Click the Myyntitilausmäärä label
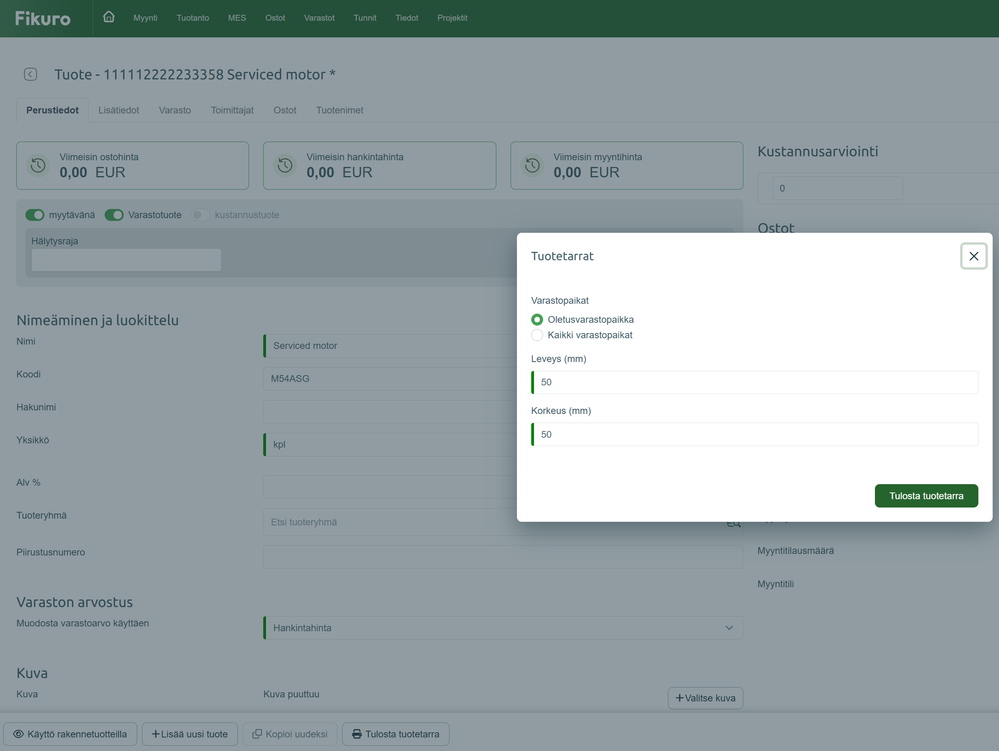 tap(795, 551)
